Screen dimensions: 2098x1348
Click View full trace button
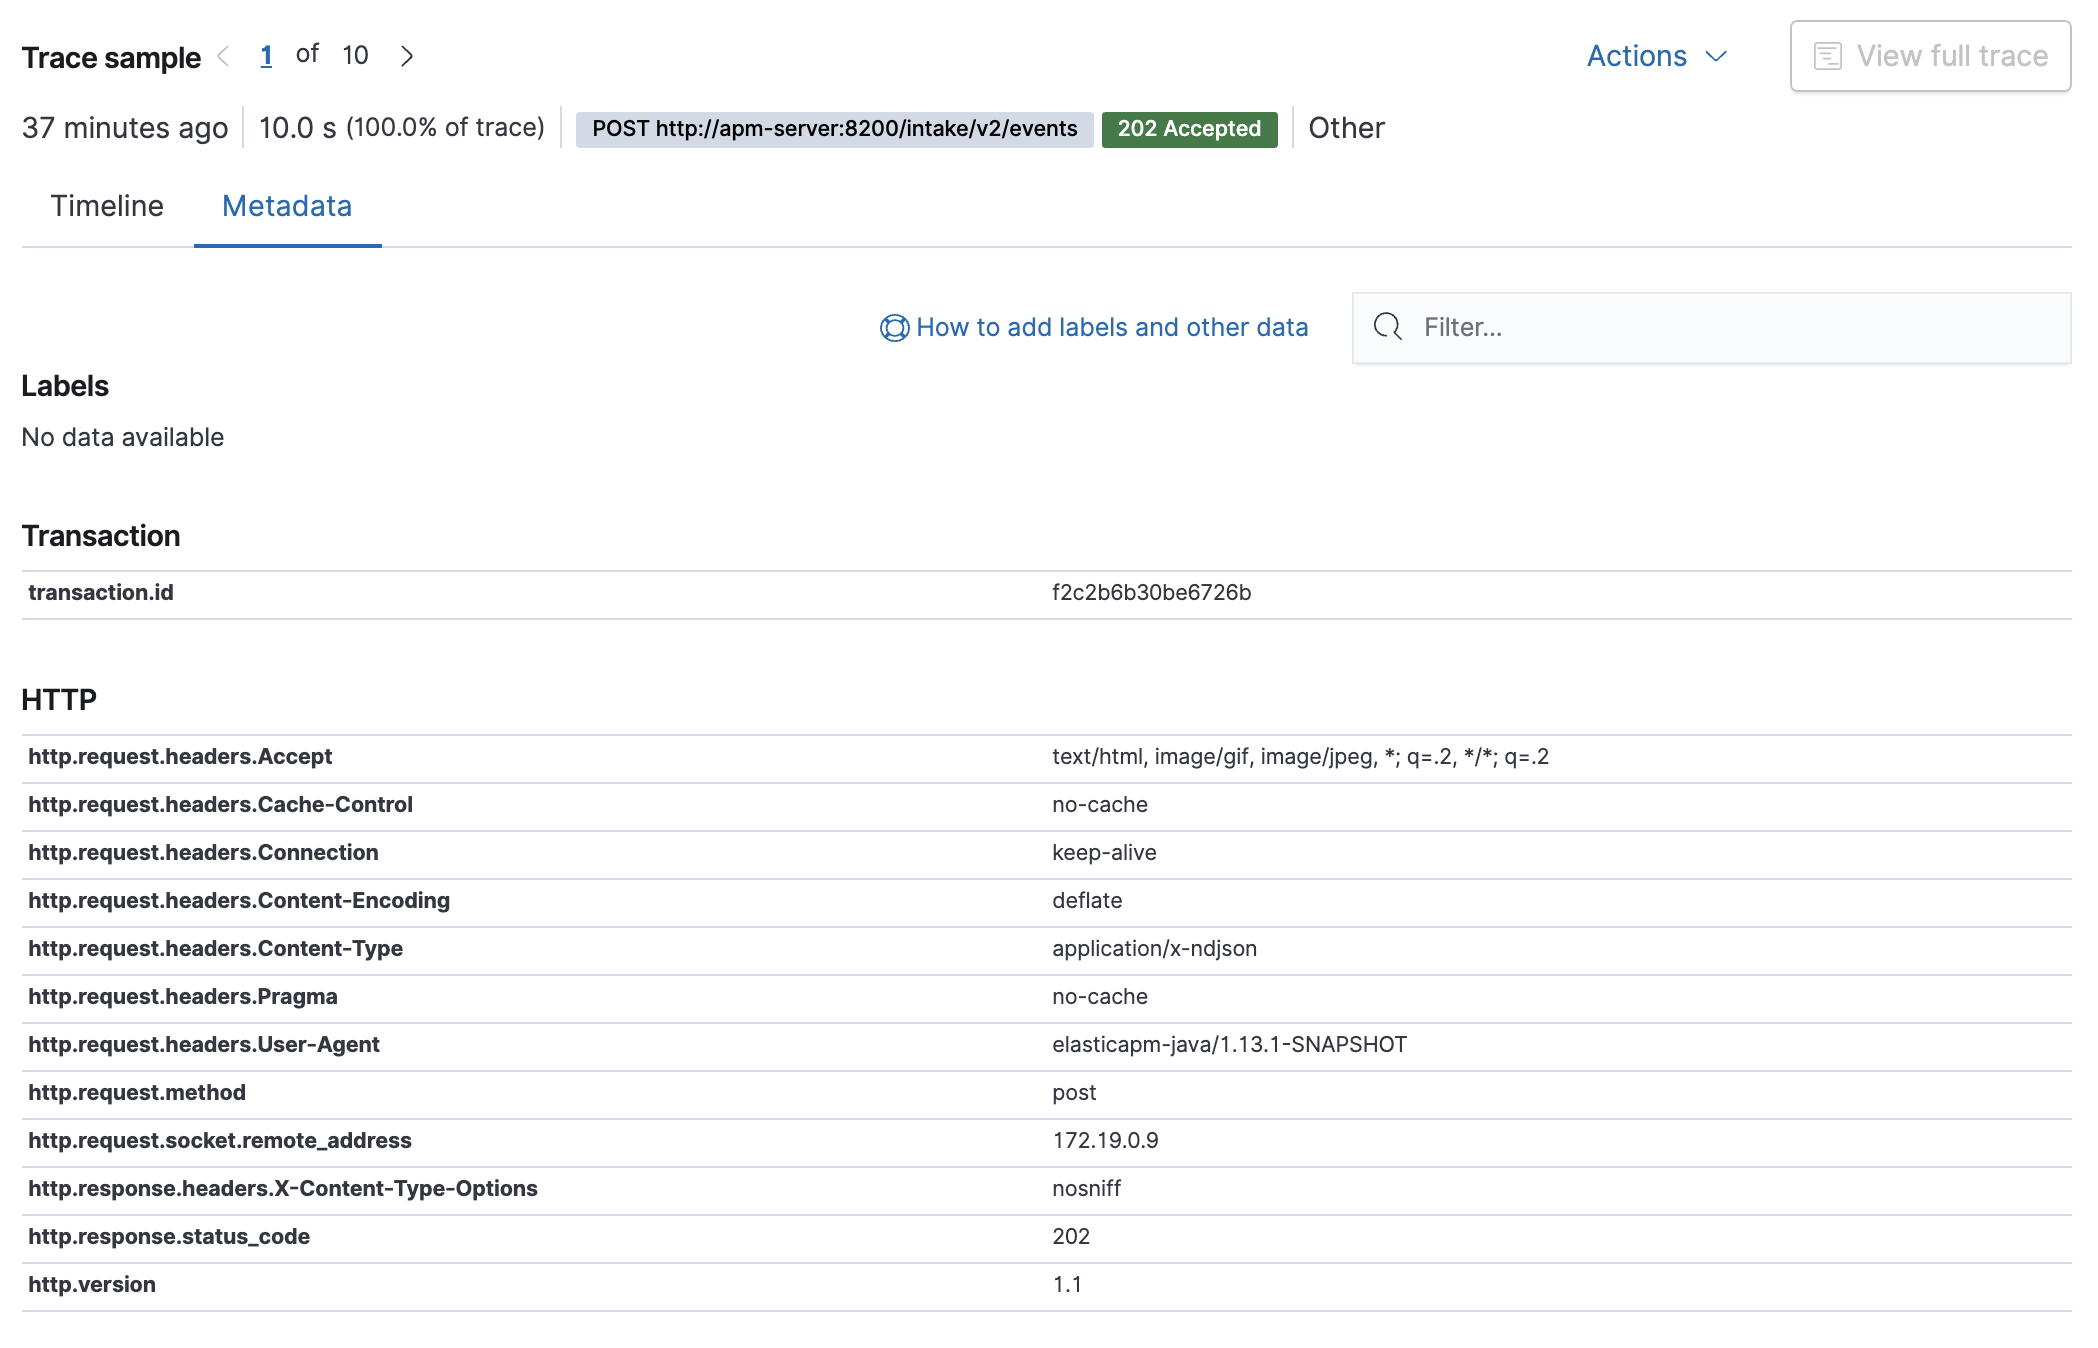click(x=1930, y=57)
